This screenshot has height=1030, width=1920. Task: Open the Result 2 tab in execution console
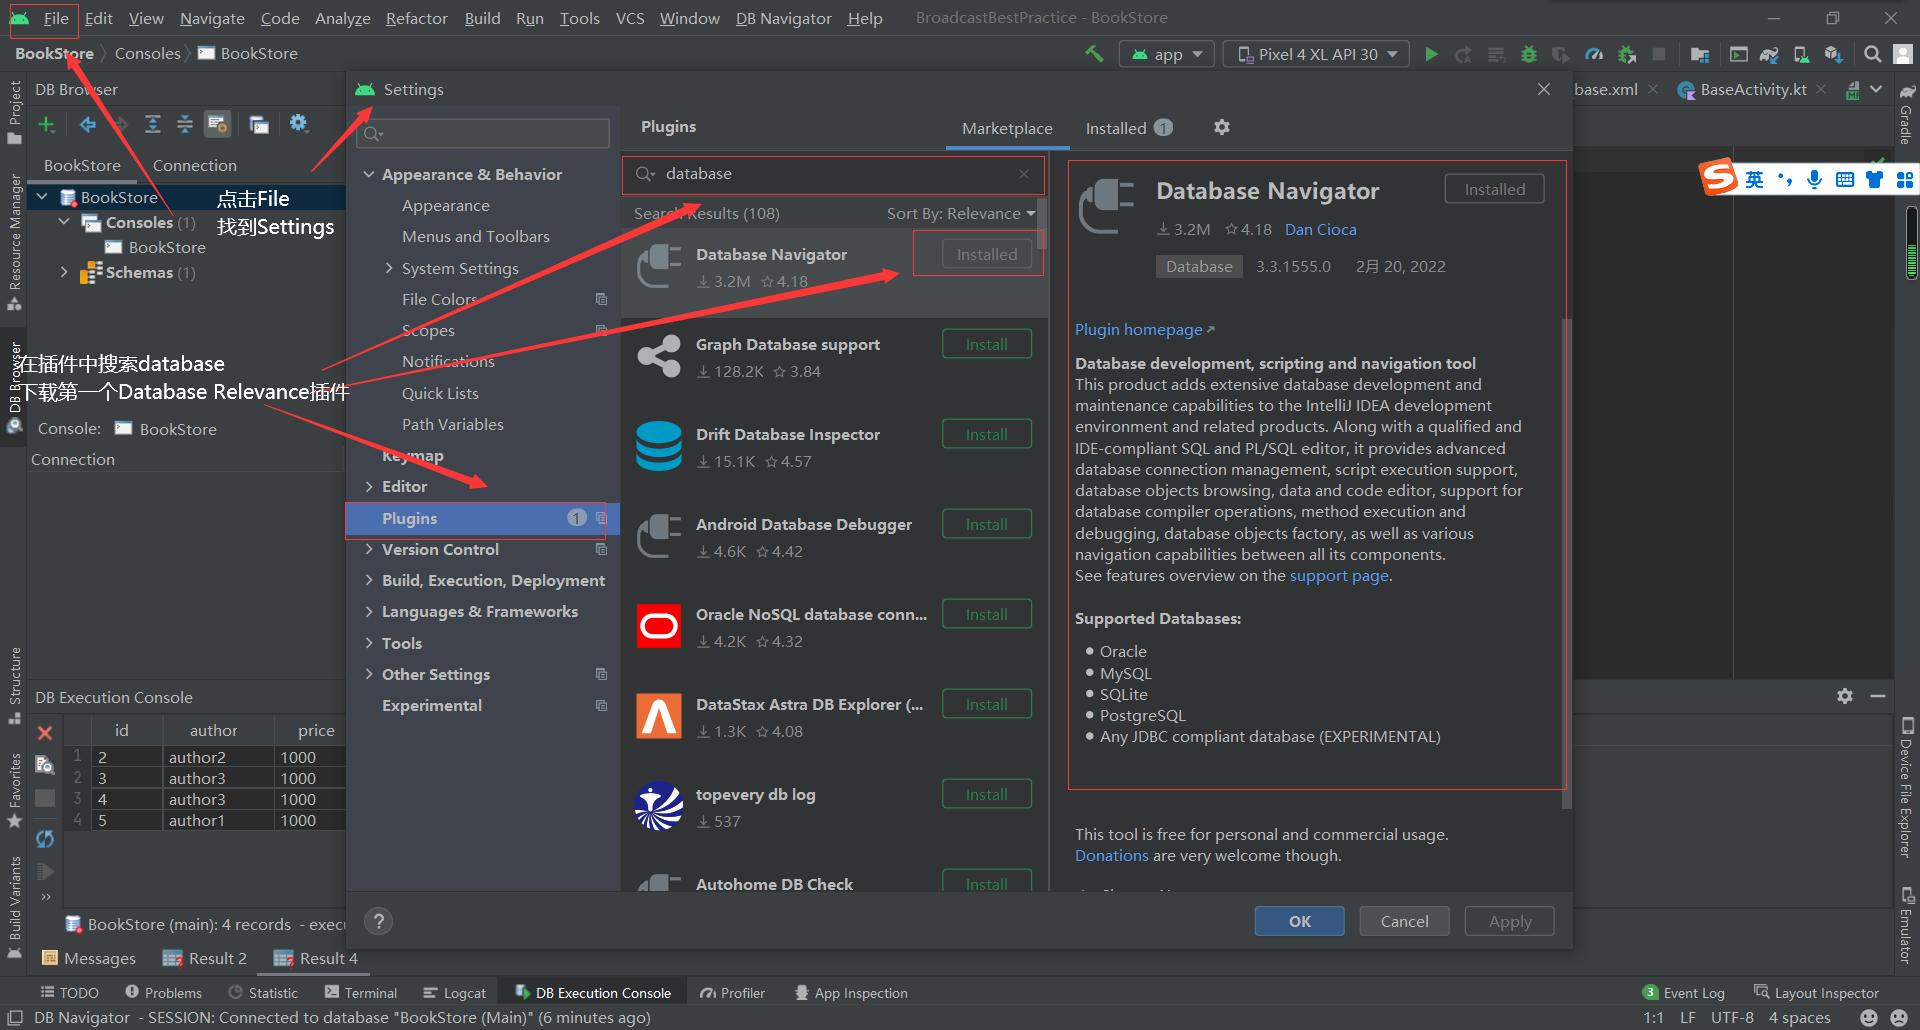pyautogui.click(x=205, y=958)
